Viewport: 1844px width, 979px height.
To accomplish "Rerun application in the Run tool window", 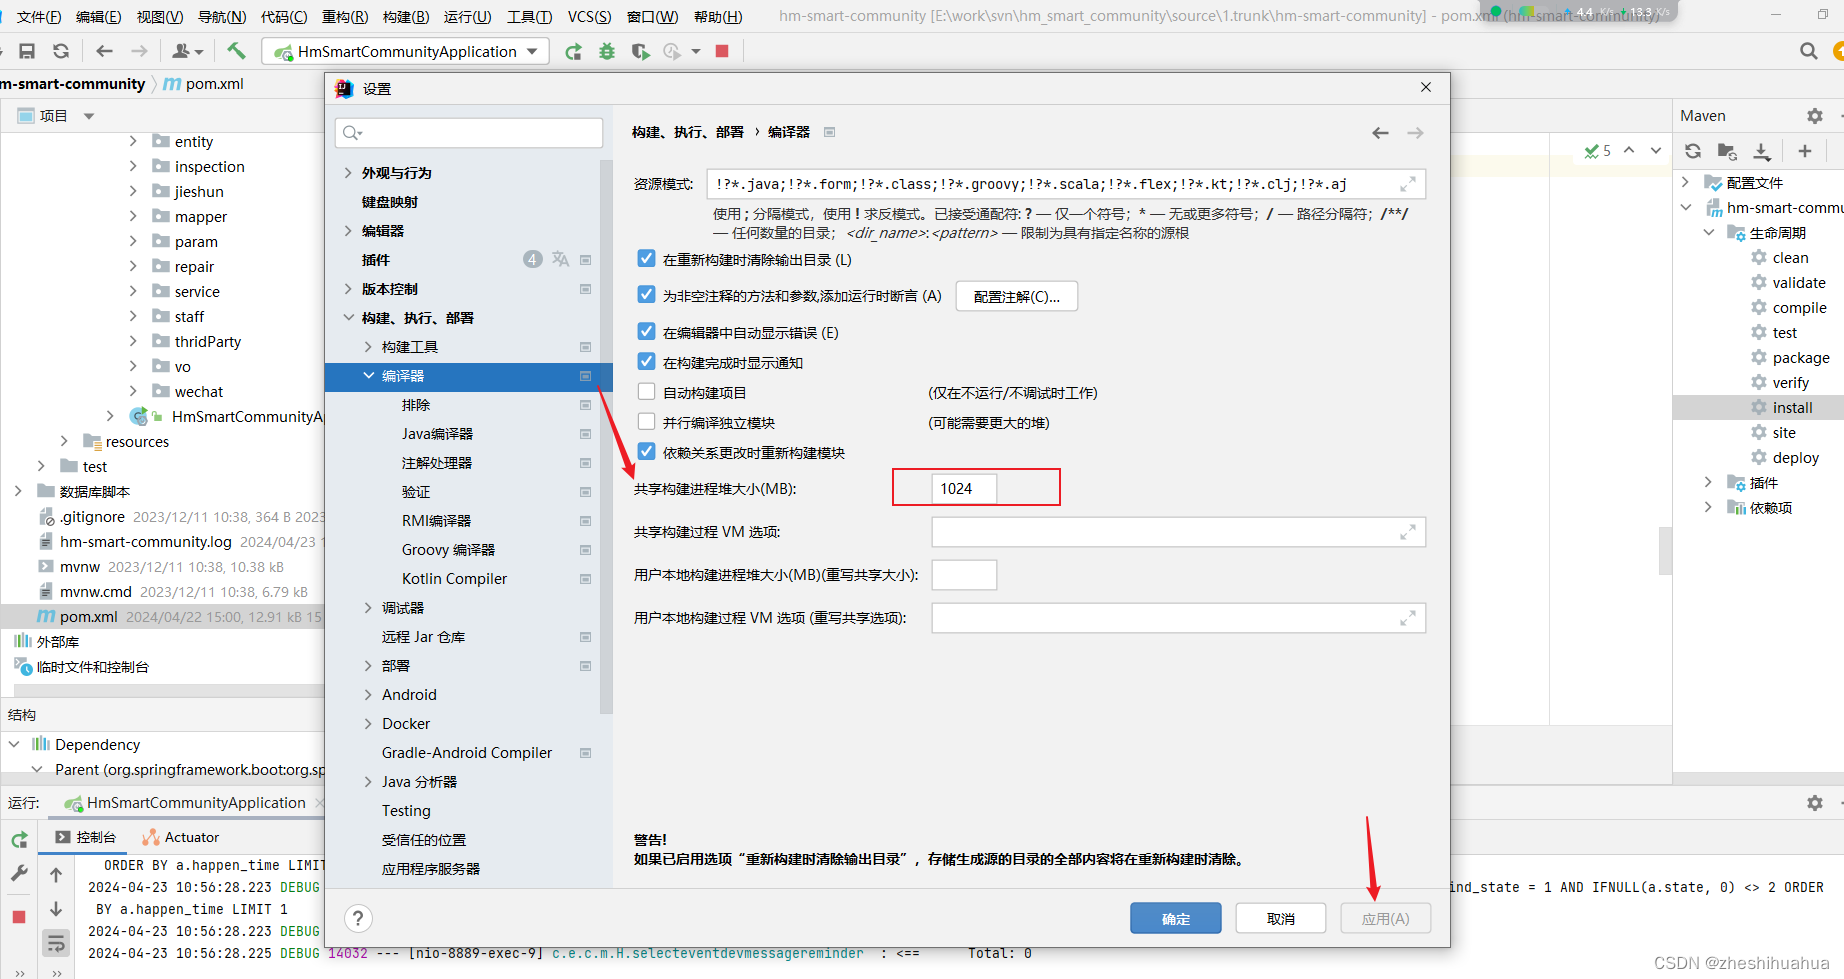I will point(19,840).
